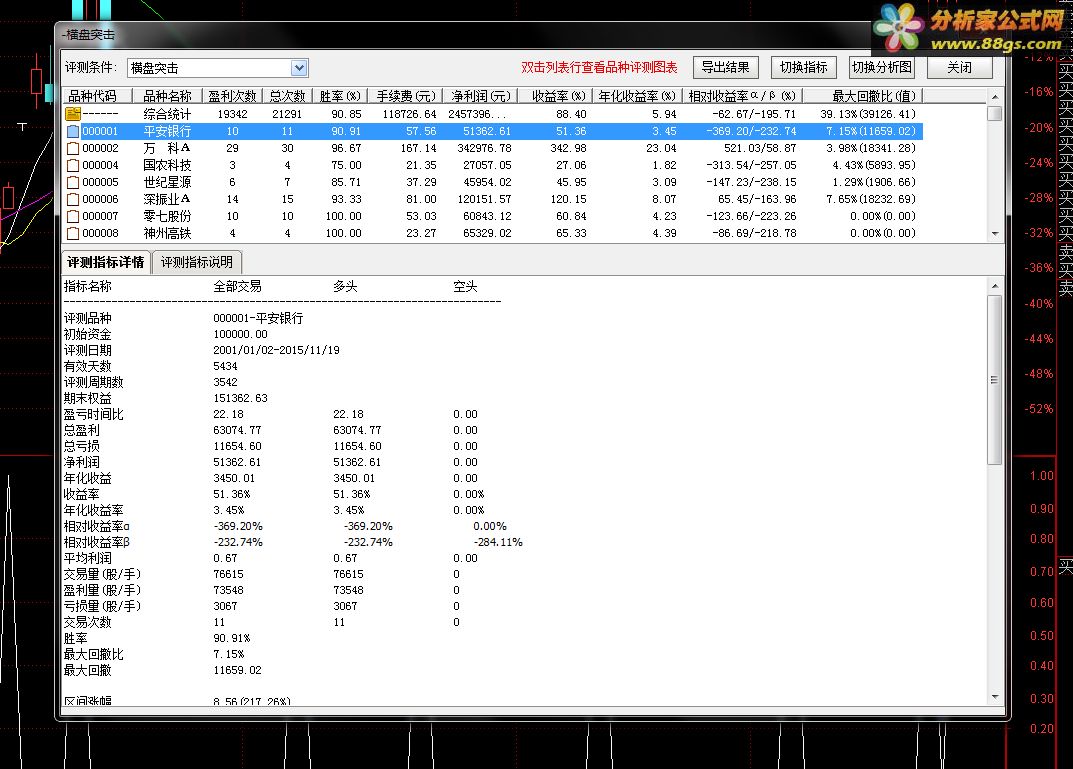Click the 最大回撤 value 11659.02
The width and height of the screenshot is (1073, 769).
237,670
